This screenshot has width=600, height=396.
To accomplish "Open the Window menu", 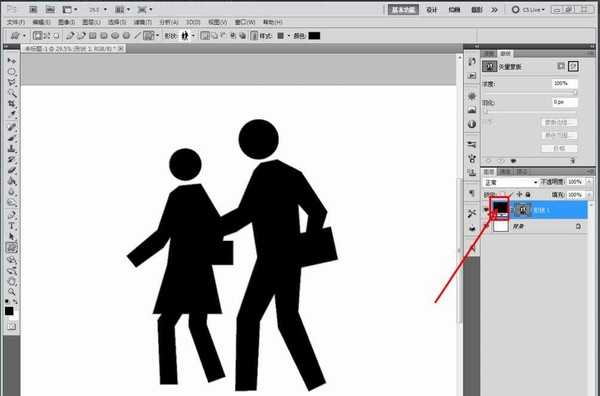I will 245,22.
